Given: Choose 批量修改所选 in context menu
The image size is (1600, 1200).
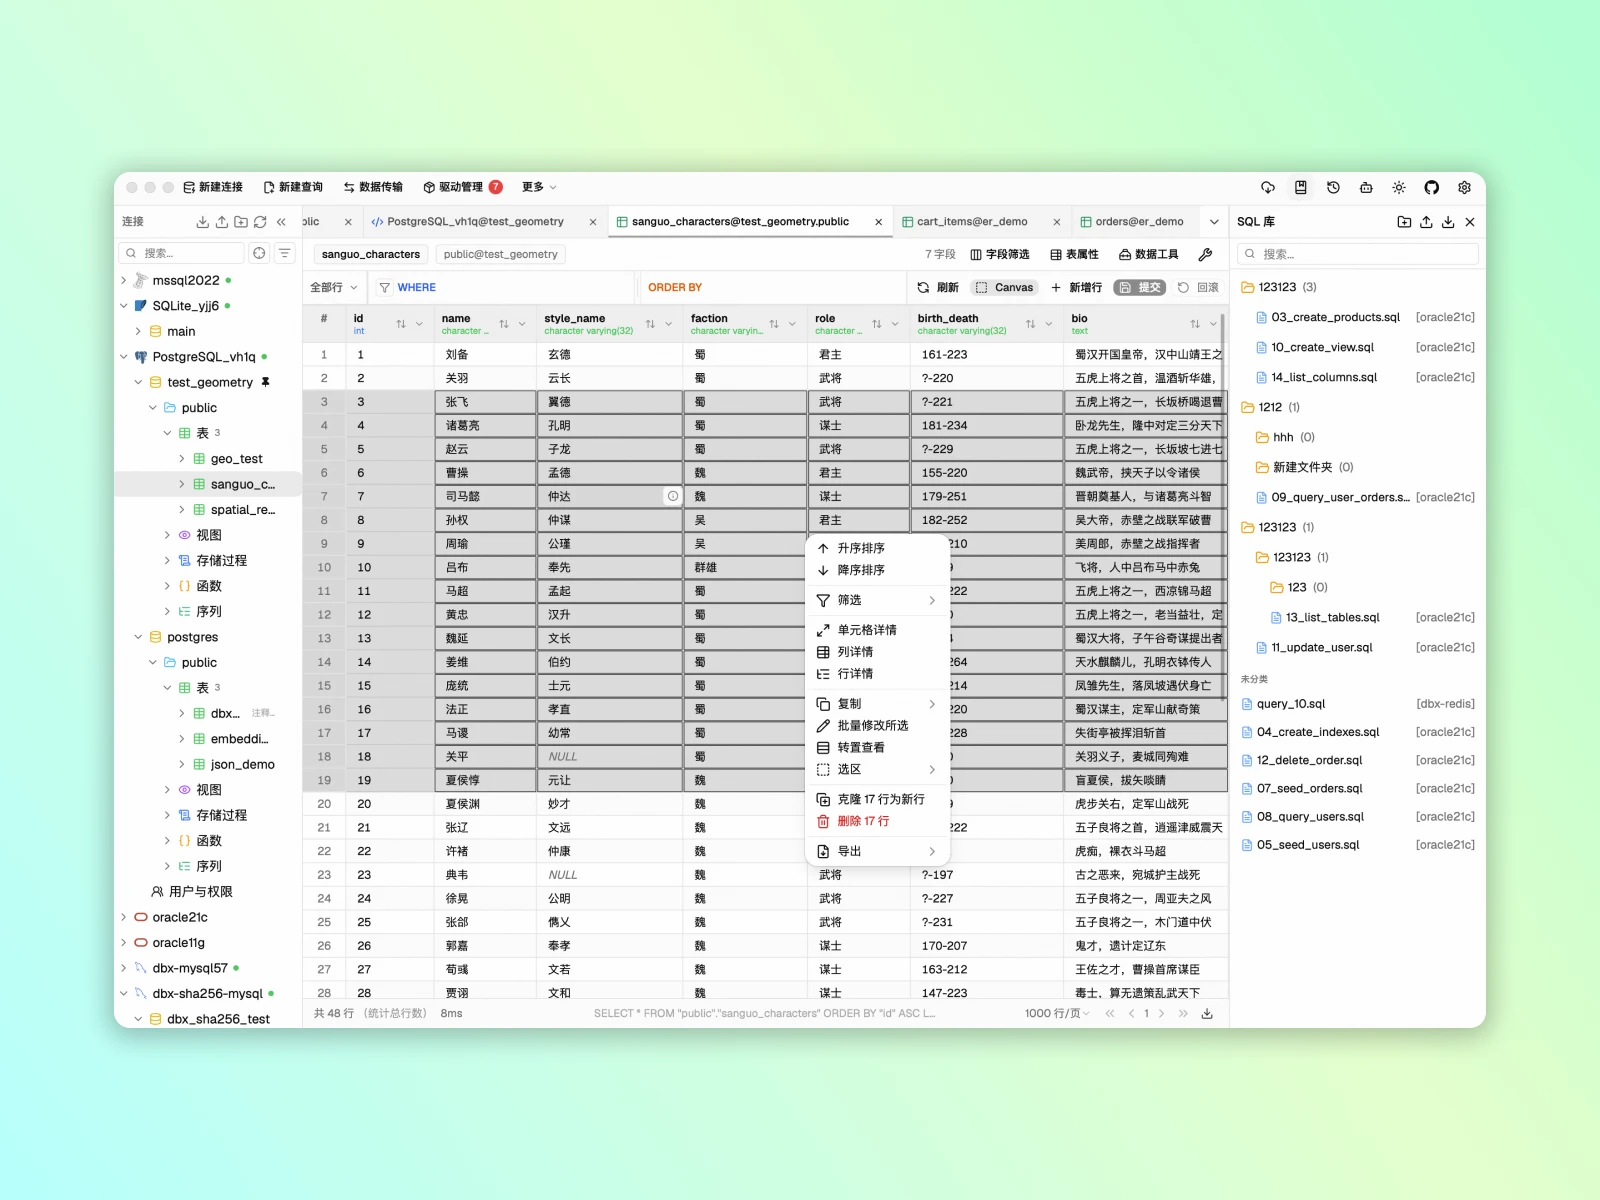Looking at the screenshot, I should tap(877, 725).
